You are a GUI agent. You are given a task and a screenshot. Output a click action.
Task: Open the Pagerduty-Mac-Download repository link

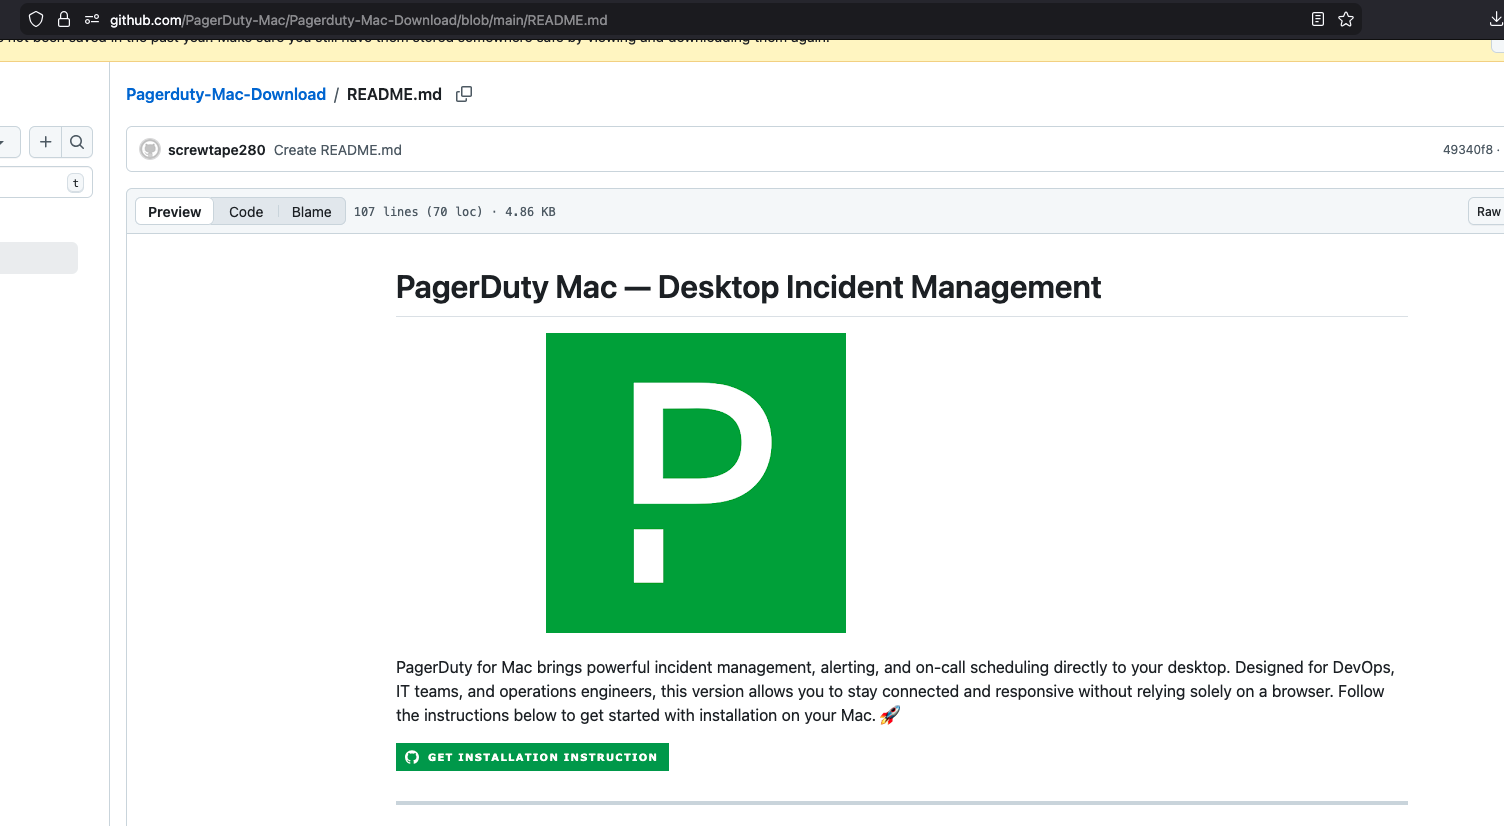click(226, 94)
